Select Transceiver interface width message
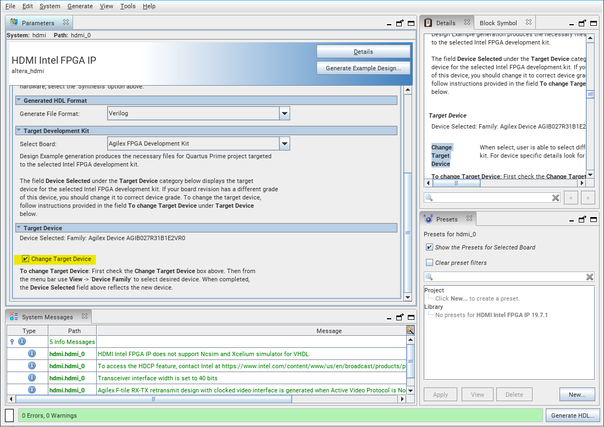This screenshot has height=427, width=604. point(157,378)
